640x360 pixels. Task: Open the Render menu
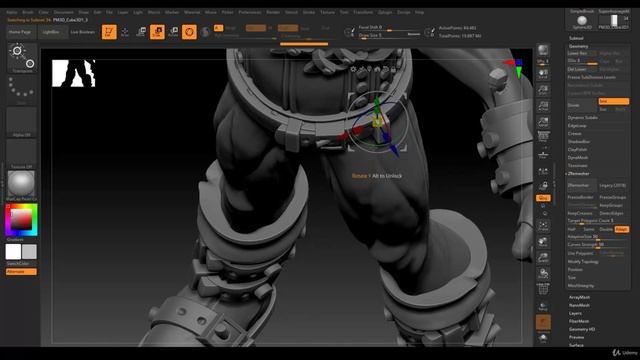click(273, 12)
